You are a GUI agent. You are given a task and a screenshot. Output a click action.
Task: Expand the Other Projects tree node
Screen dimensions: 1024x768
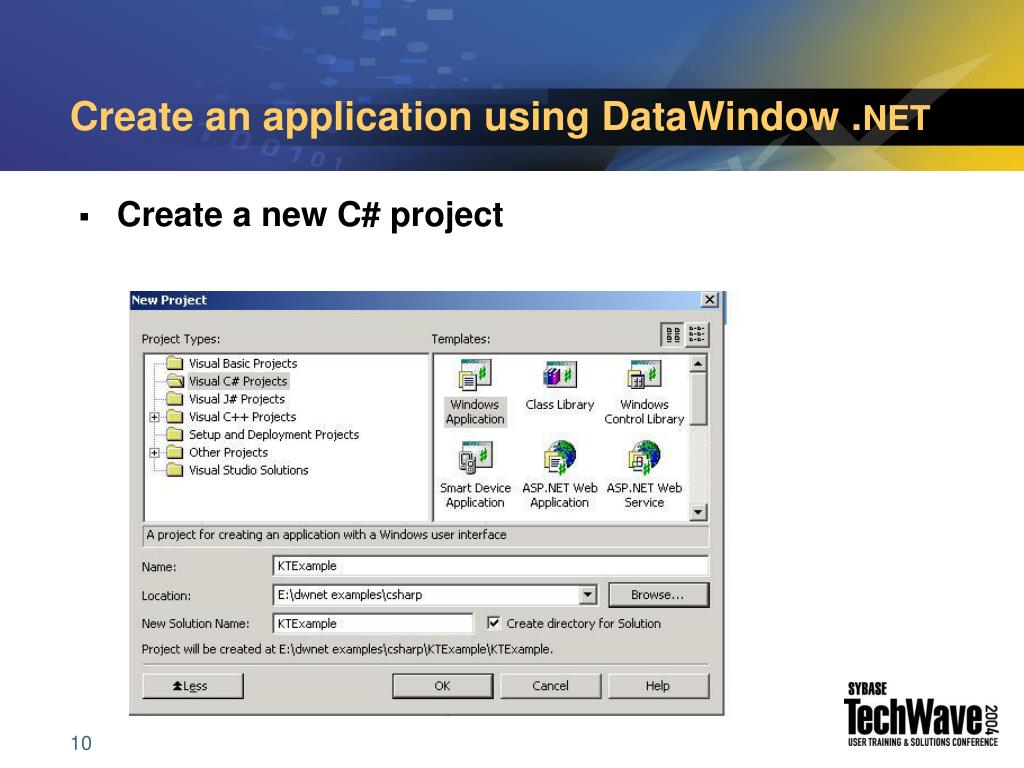[154, 452]
